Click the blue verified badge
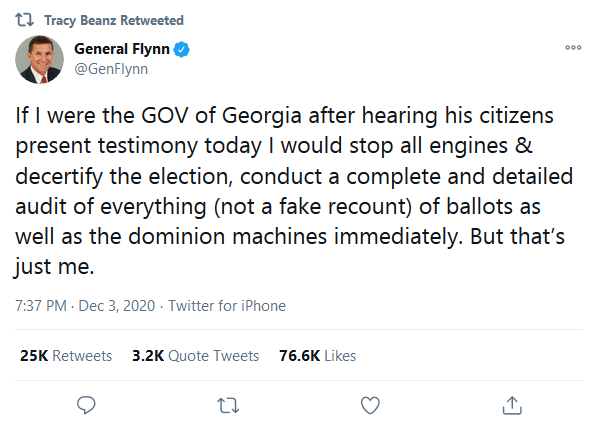Image resolution: width=598 pixels, height=429 pixels. click(x=182, y=49)
